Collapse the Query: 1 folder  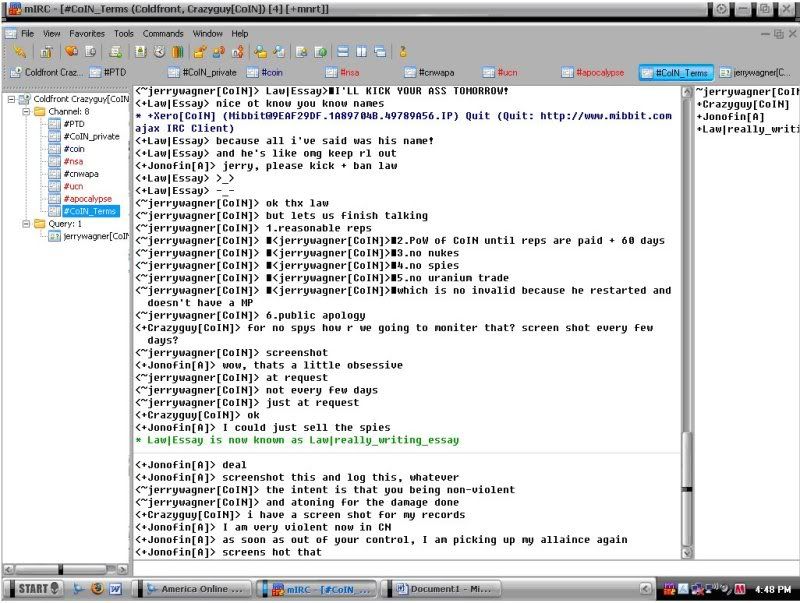[x=27, y=224]
